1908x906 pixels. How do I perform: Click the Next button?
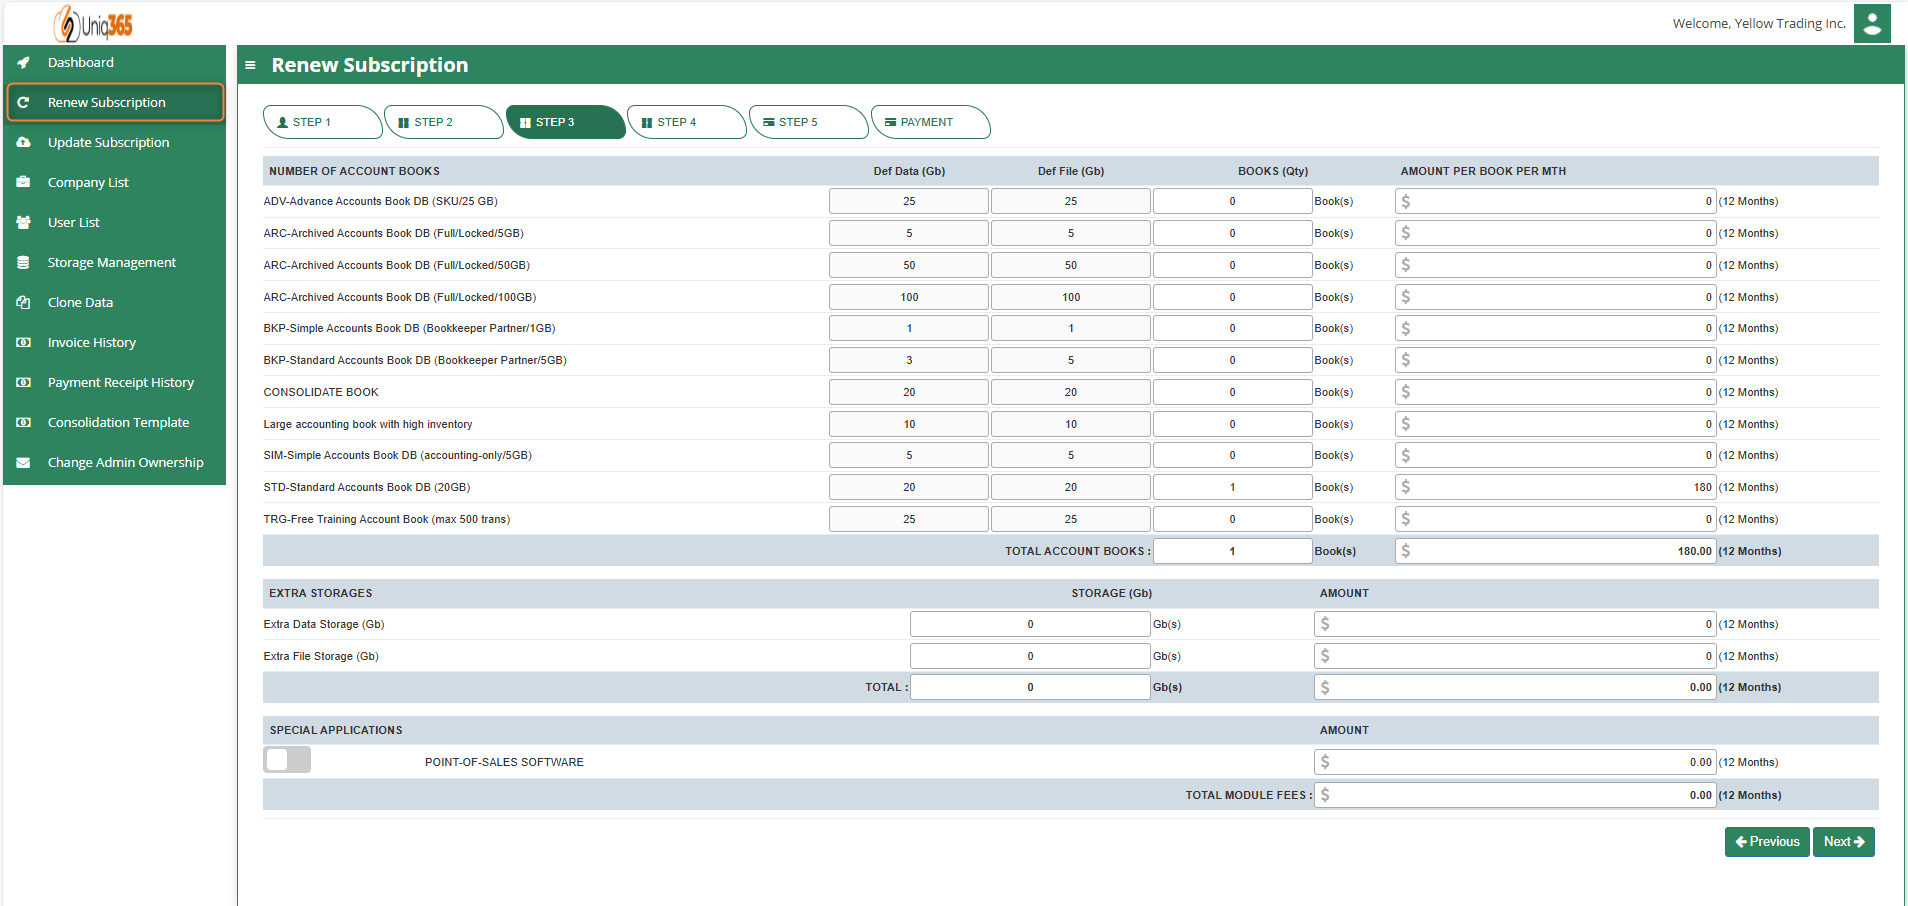click(1844, 842)
